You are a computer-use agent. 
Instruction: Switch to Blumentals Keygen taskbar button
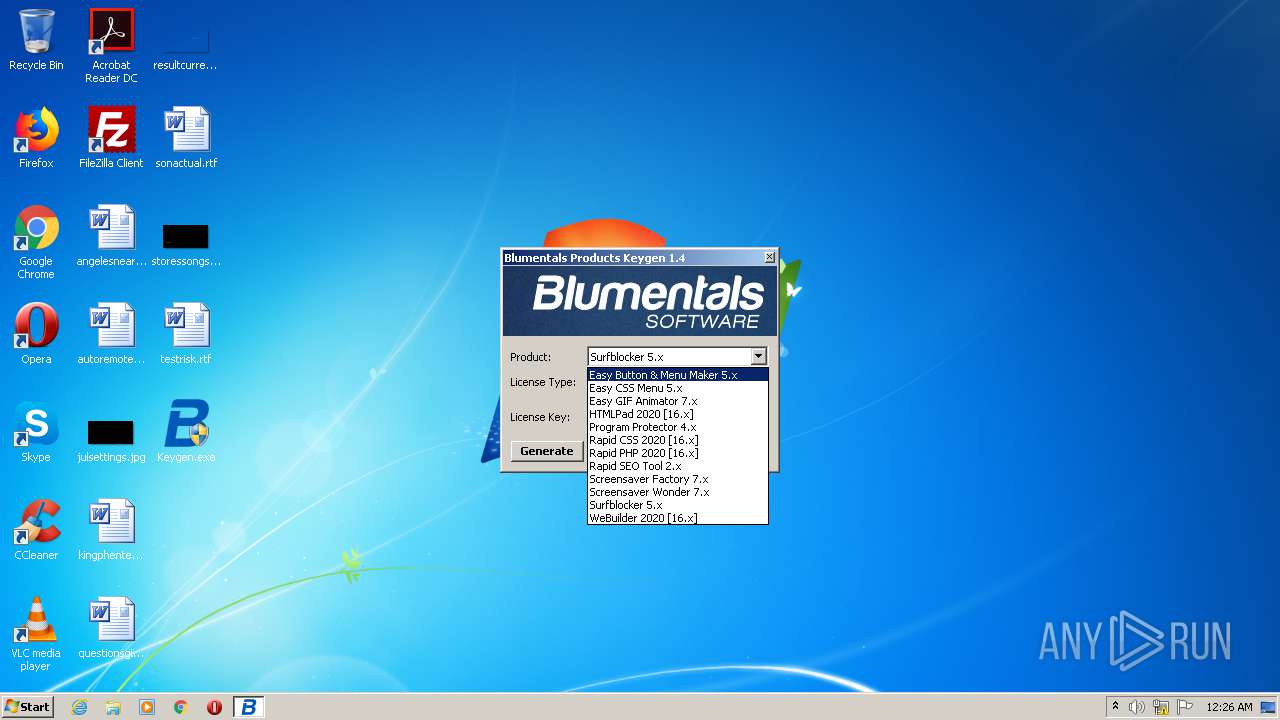pos(248,707)
